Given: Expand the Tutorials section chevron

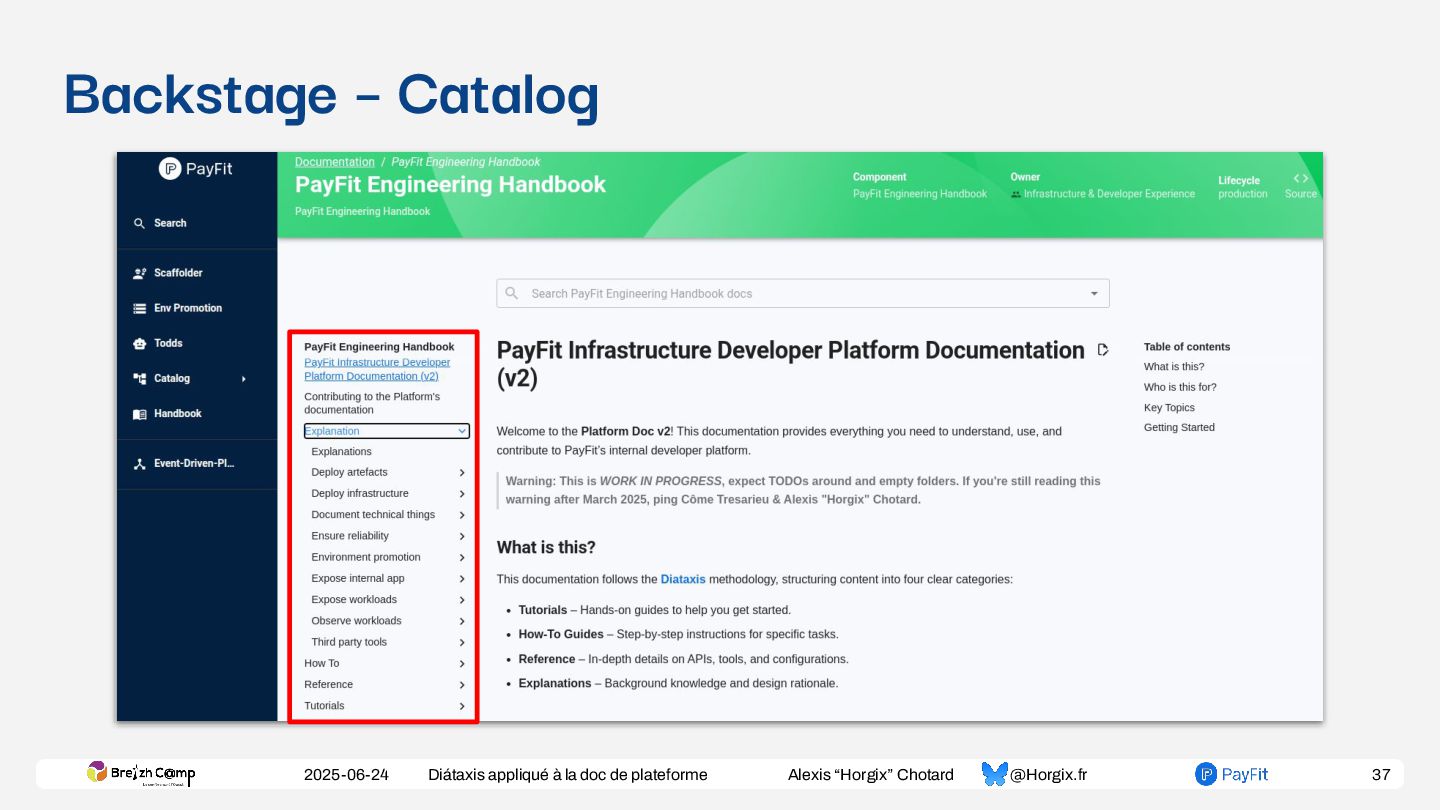Looking at the screenshot, I should pyautogui.click(x=462, y=706).
